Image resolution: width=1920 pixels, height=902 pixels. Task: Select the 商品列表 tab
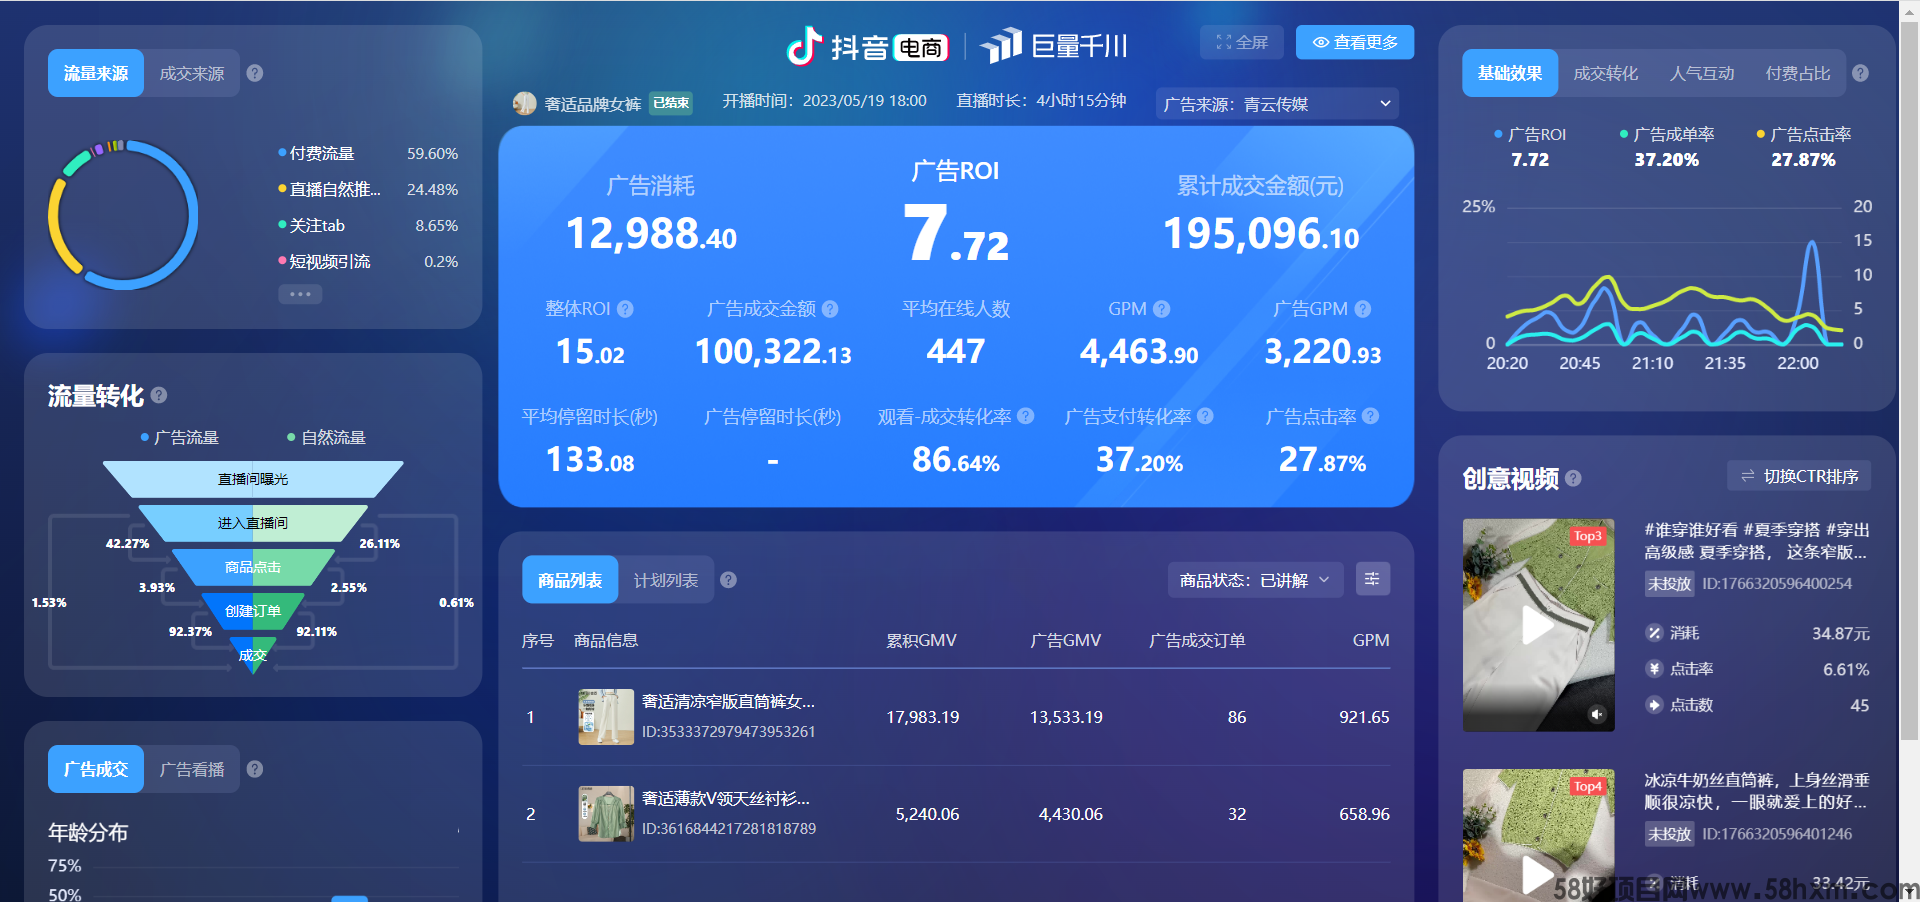(570, 580)
